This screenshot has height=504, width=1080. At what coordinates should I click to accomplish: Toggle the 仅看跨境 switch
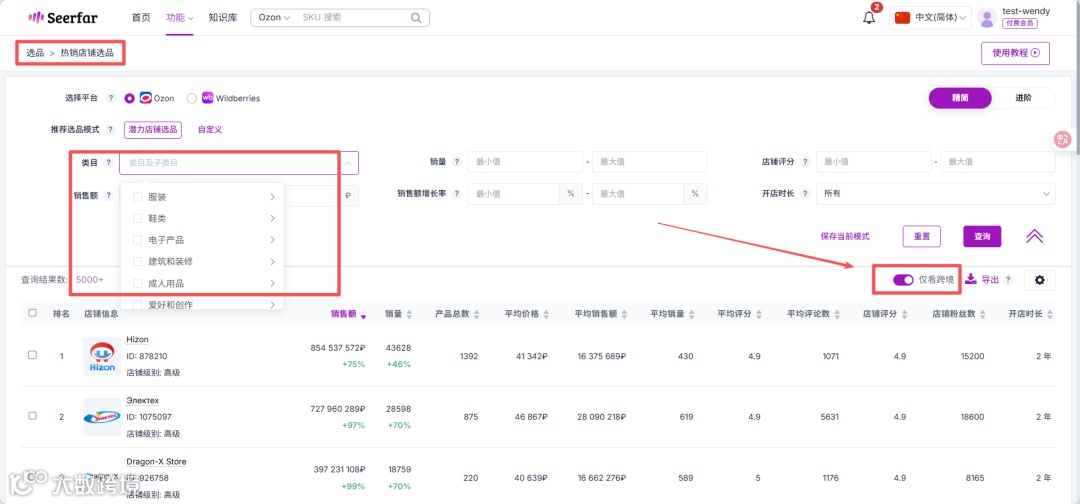click(x=903, y=280)
